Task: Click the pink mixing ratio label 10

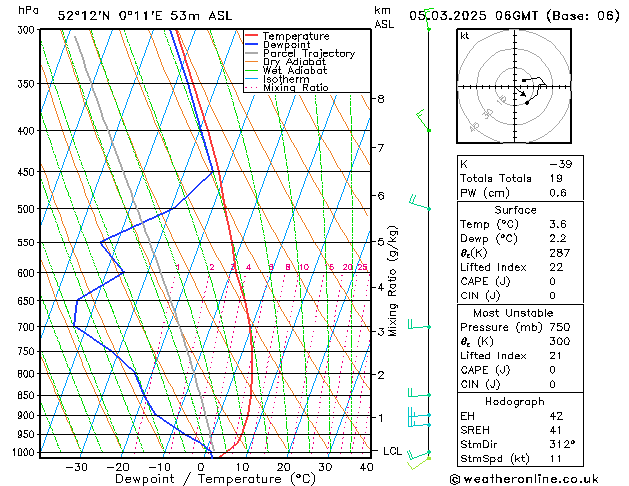Action: point(304,267)
